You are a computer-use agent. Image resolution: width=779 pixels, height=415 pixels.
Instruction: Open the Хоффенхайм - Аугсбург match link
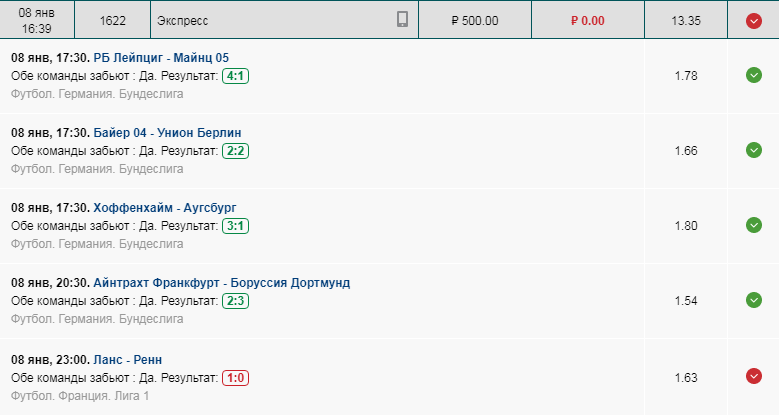click(x=165, y=208)
